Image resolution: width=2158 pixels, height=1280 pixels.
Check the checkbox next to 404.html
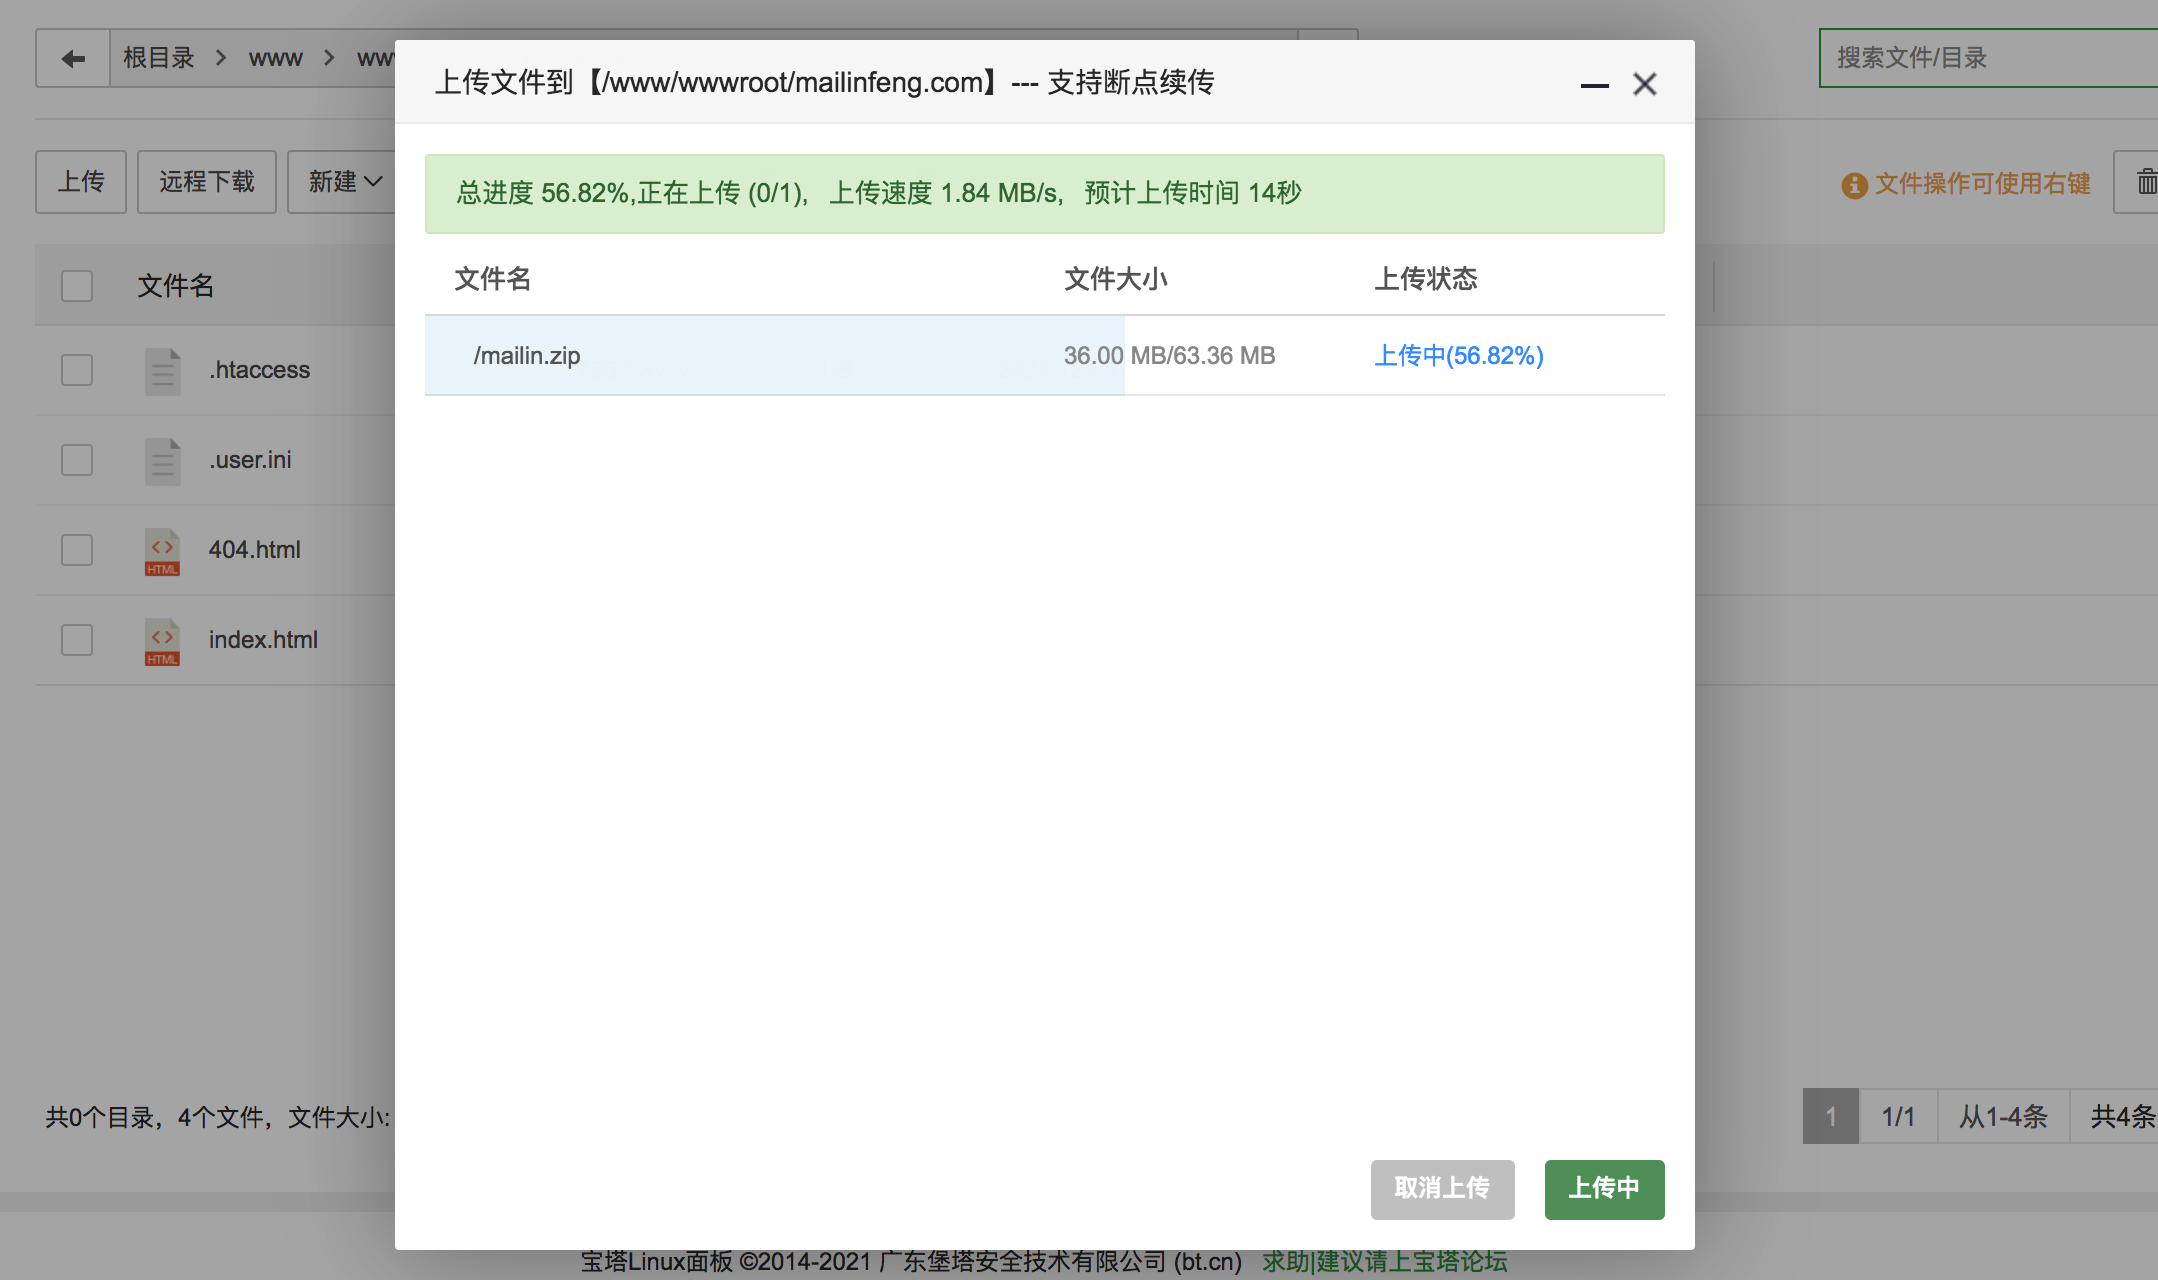tap(76, 550)
